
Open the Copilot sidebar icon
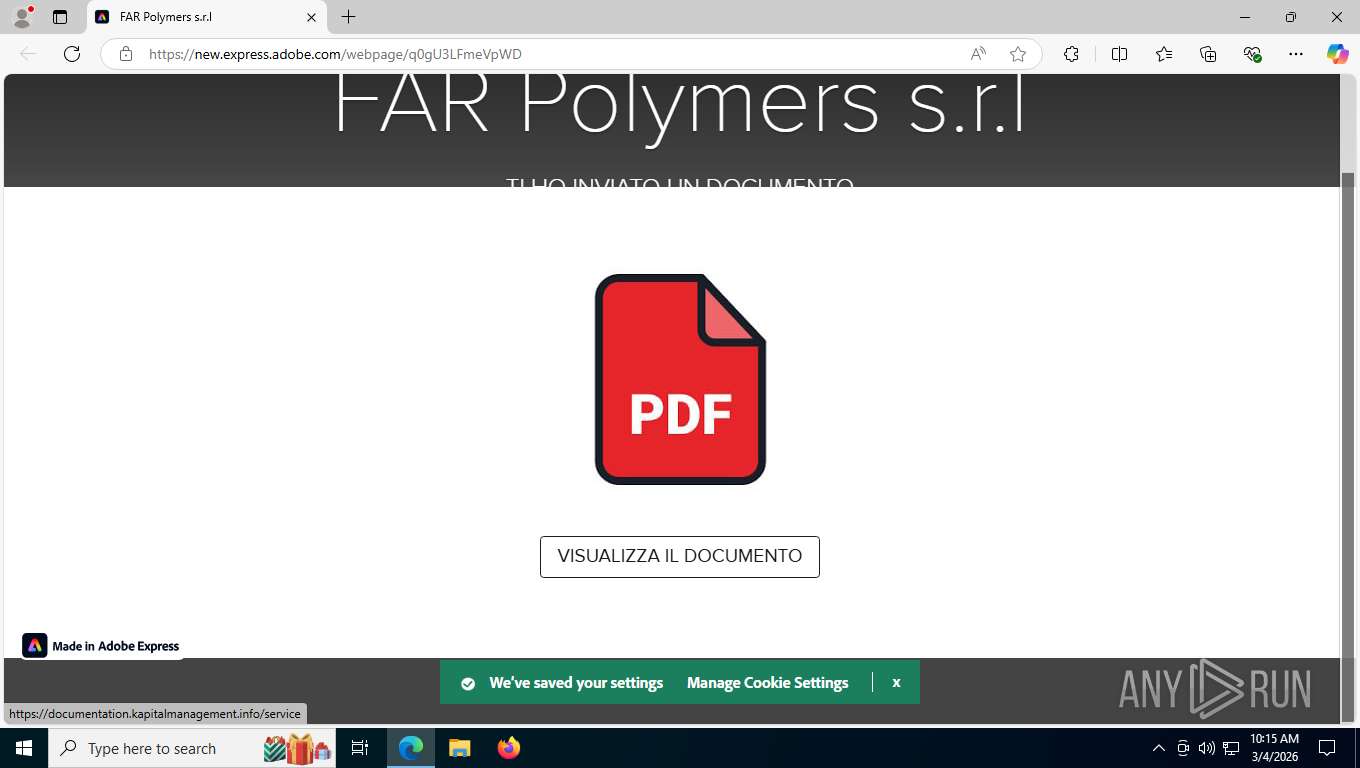(1337, 54)
